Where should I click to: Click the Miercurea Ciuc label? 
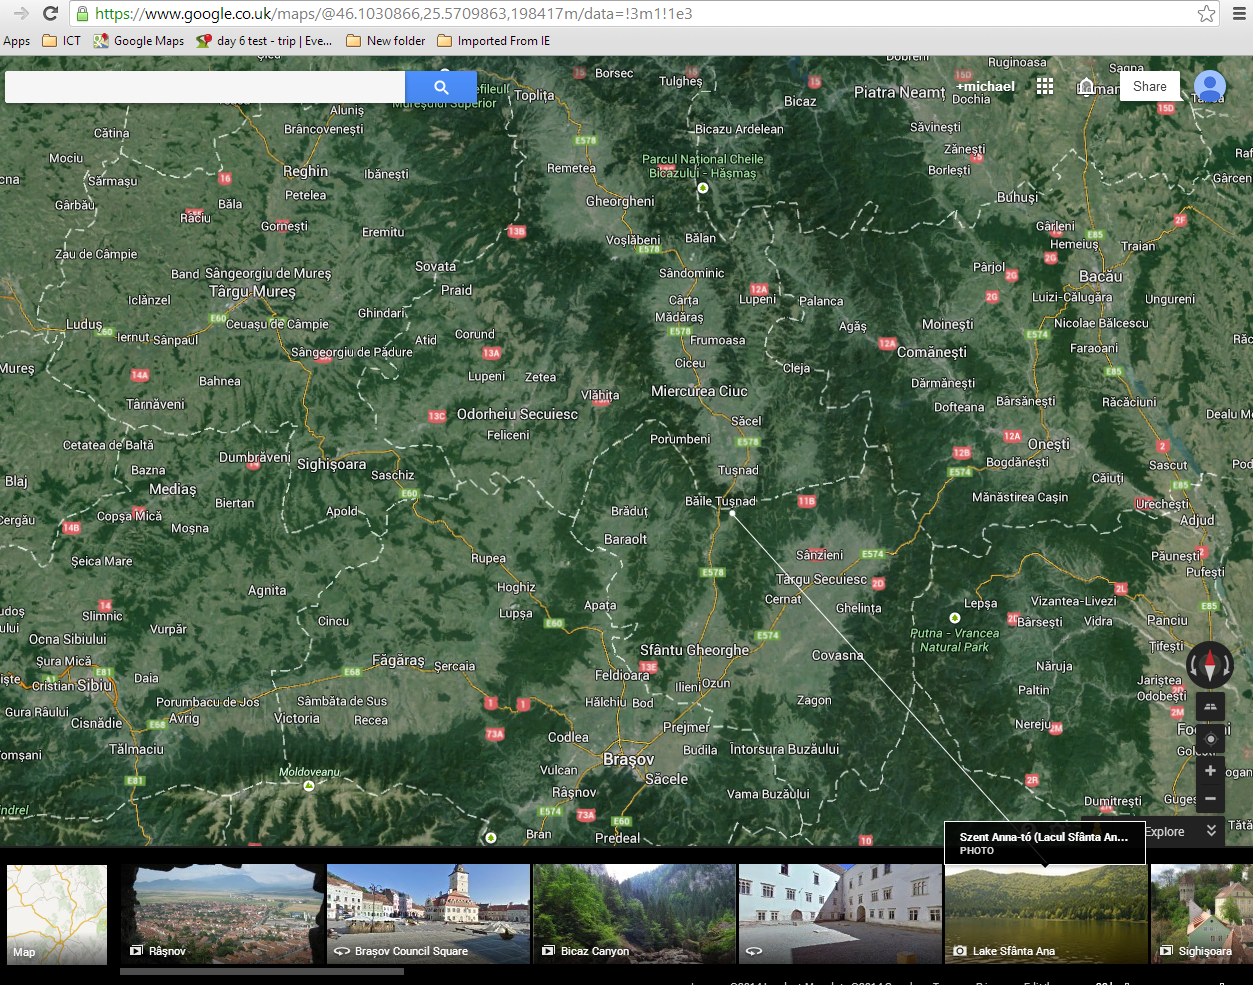(699, 391)
